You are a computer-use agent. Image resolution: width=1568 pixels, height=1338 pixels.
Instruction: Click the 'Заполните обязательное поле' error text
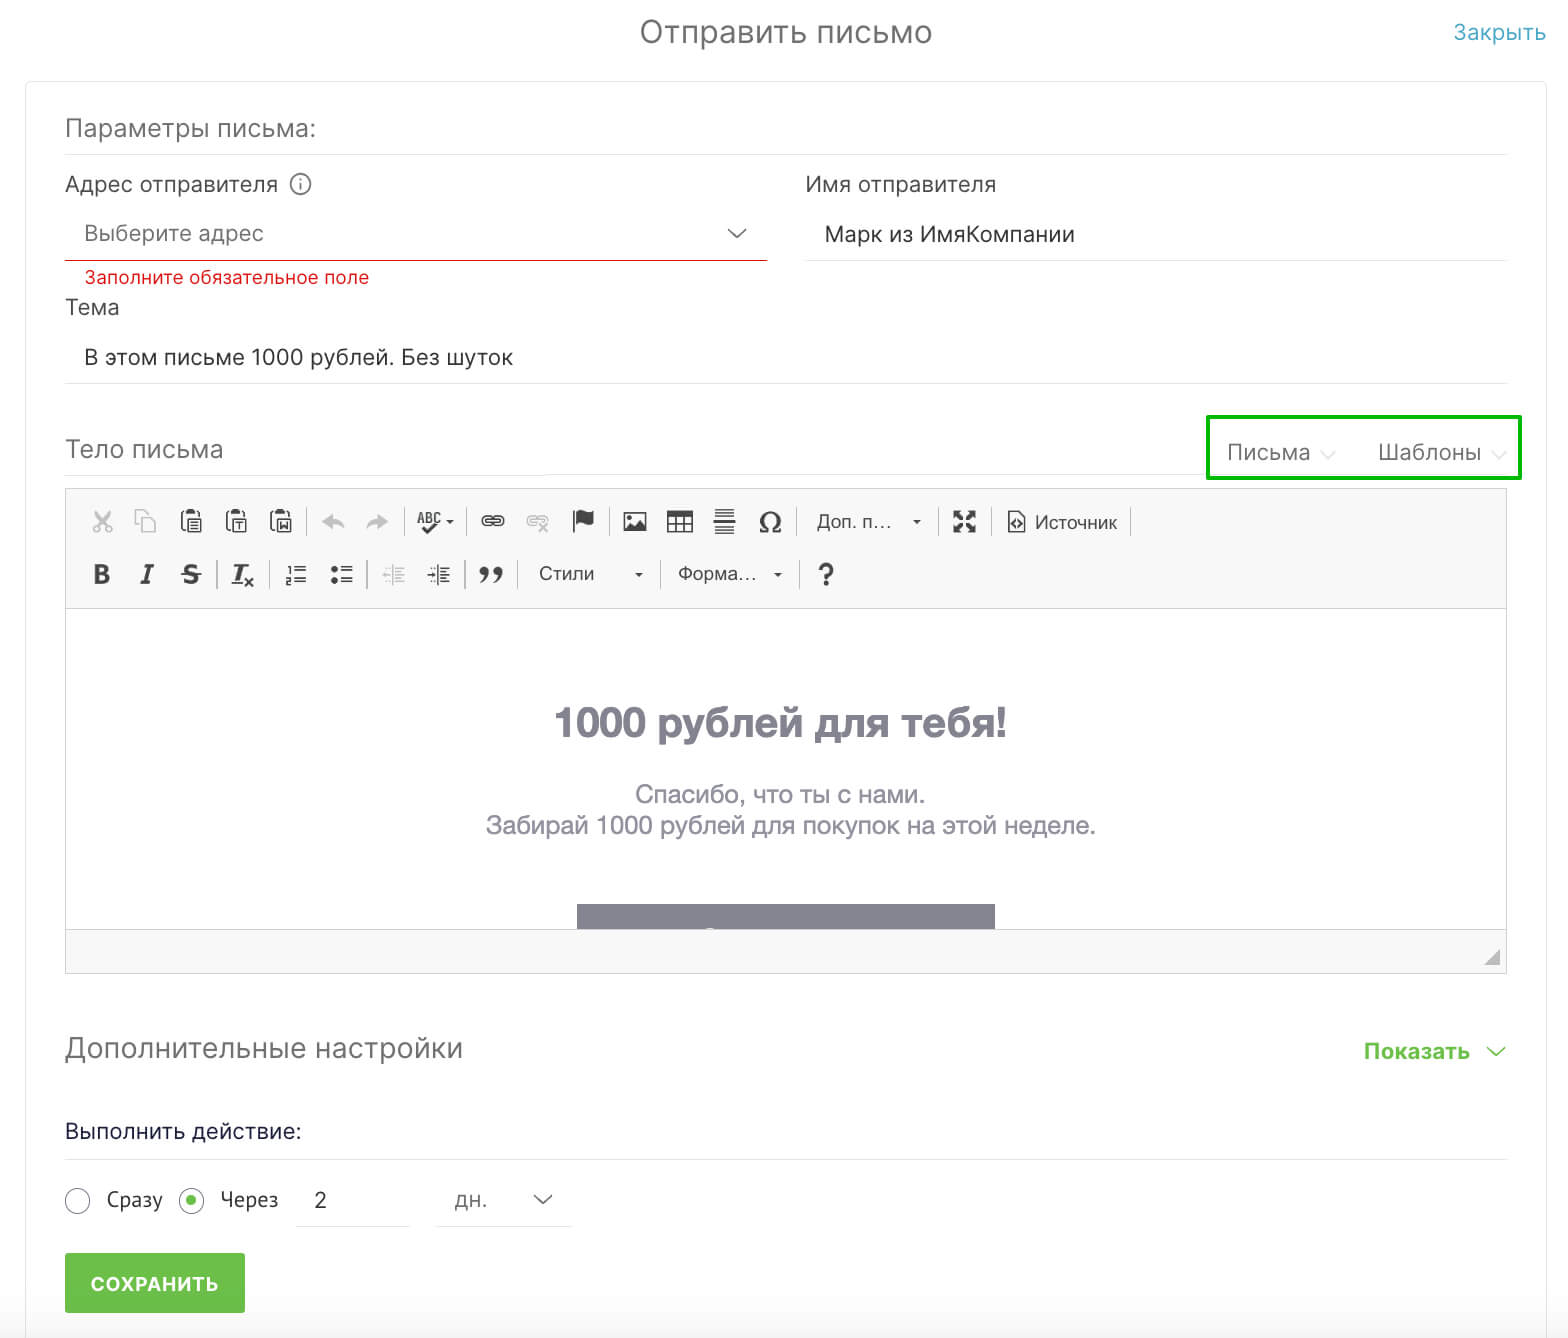(x=227, y=277)
